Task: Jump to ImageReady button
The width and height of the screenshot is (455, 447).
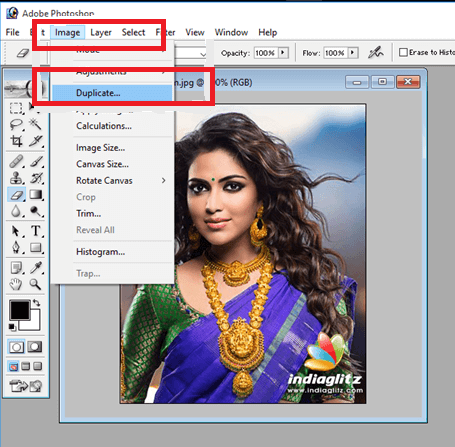Action: coord(26,386)
